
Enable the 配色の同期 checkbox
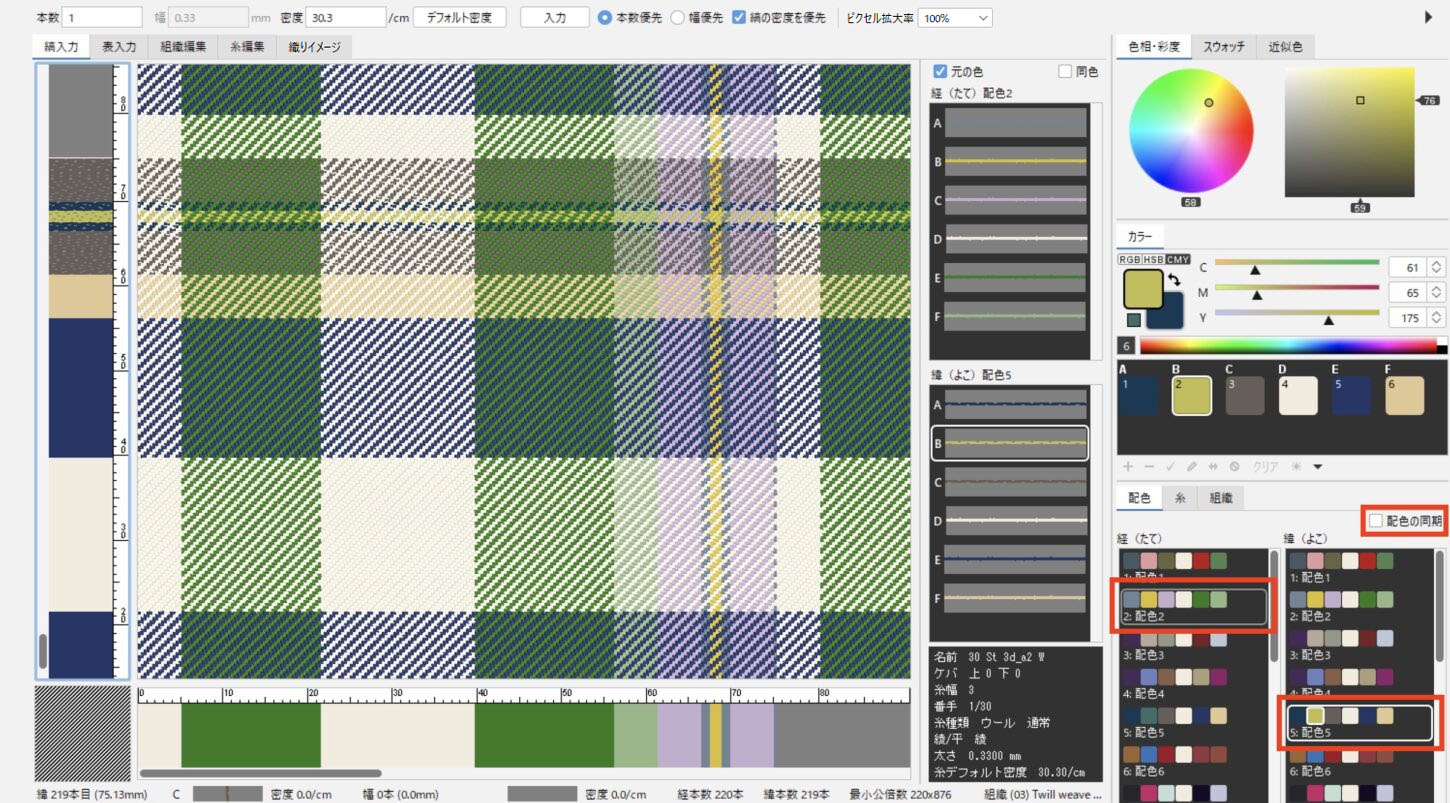[1376, 521]
